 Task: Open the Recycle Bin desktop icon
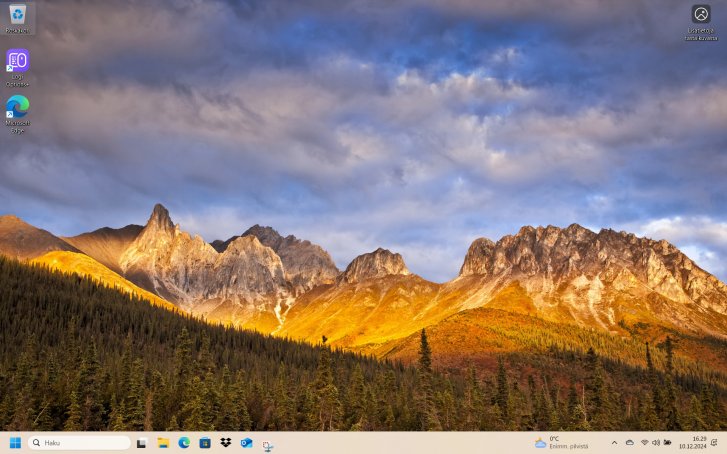point(17,15)
